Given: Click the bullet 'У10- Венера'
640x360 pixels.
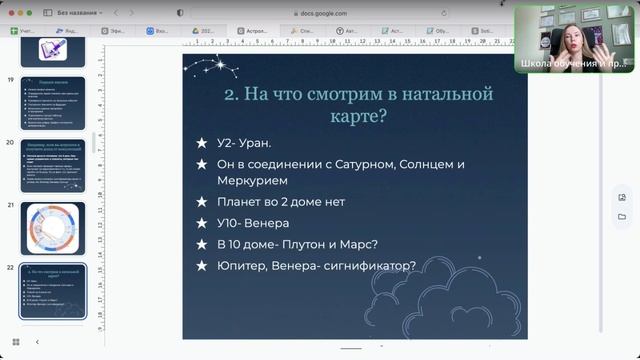Looking at the screenshot, I should [x=253, y=223].
